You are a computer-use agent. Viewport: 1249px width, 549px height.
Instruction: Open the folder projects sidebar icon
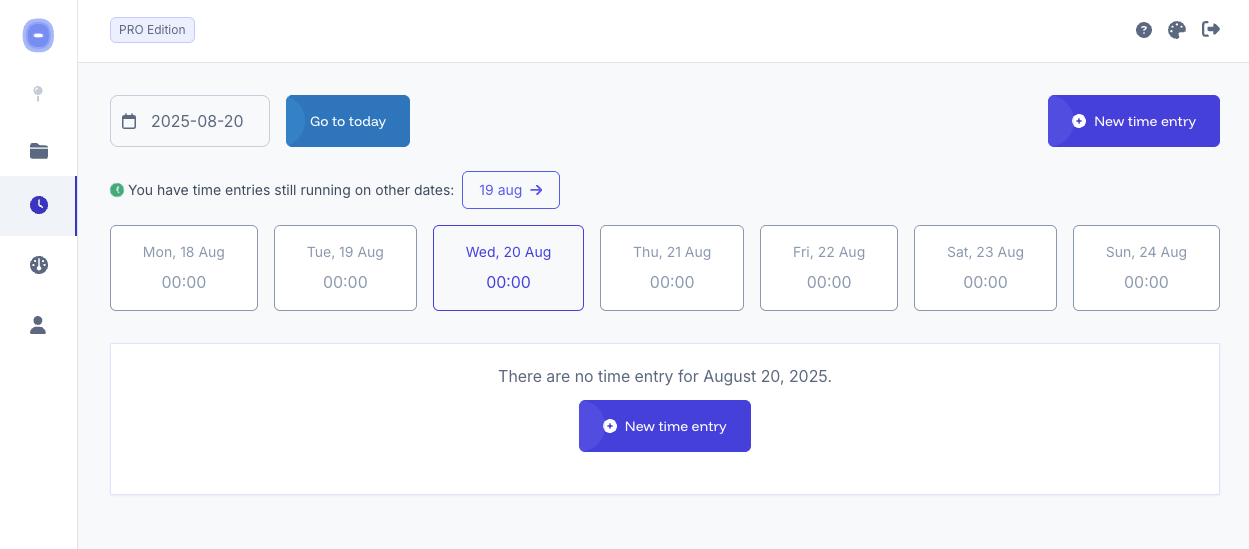[39, 151]
